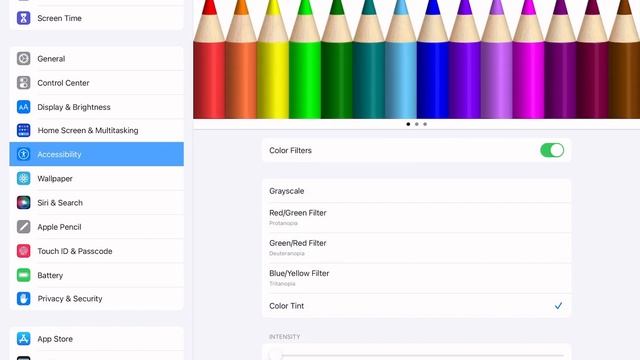Tap the Control Center icon
640x360 pixels.
coord(23,83)
